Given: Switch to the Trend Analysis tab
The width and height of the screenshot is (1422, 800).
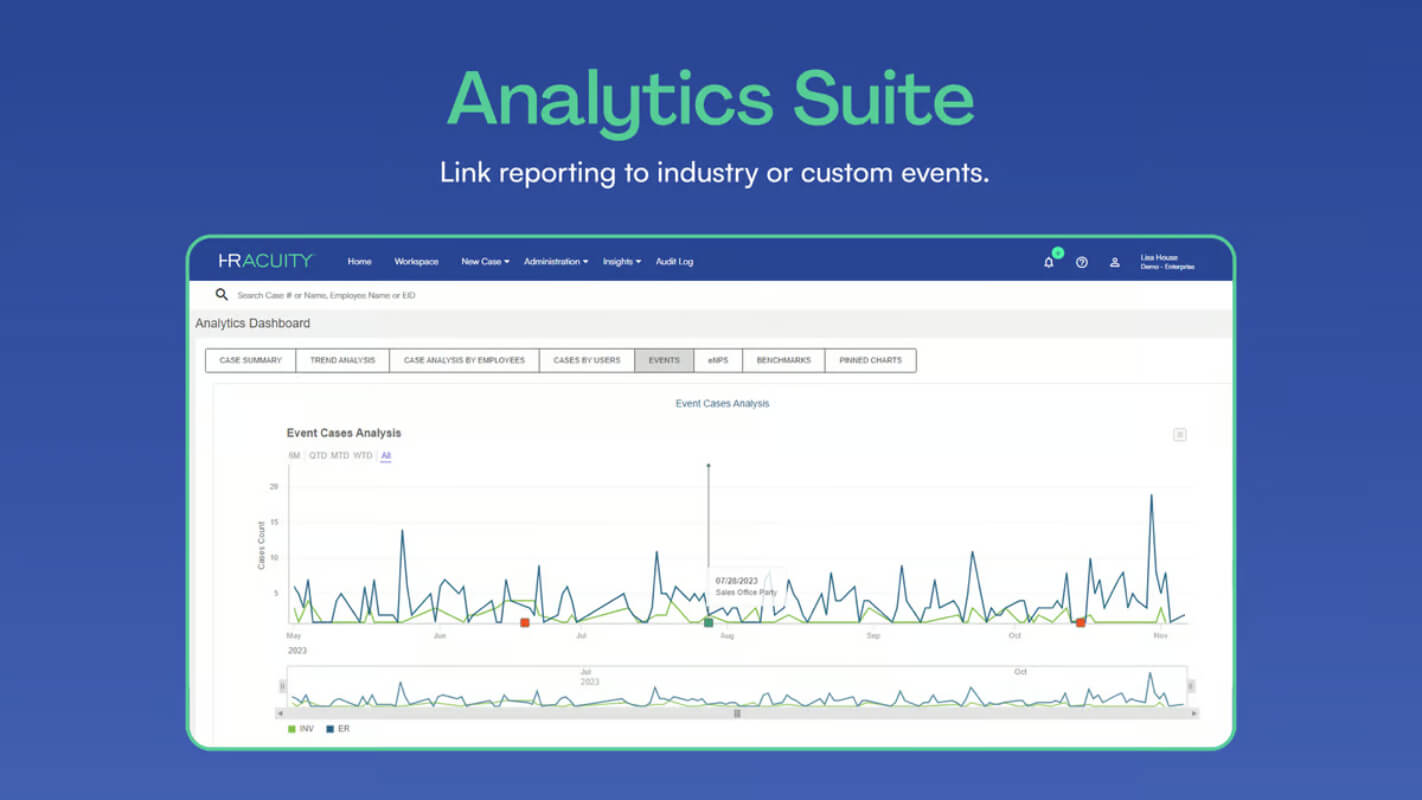Looking at the screenshot, I should (343, 360).
